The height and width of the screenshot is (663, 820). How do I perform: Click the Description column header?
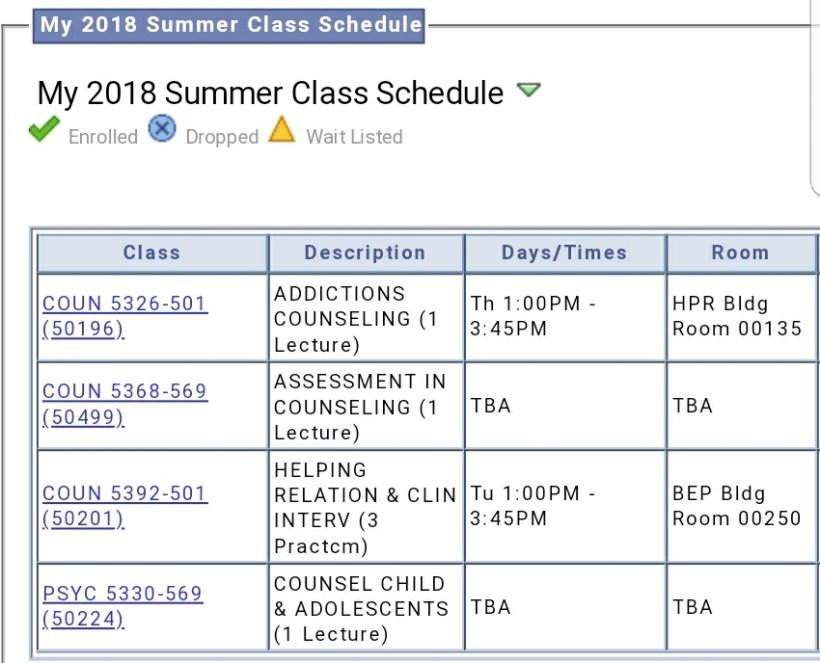pyautogui.click(x=365, y=253)
